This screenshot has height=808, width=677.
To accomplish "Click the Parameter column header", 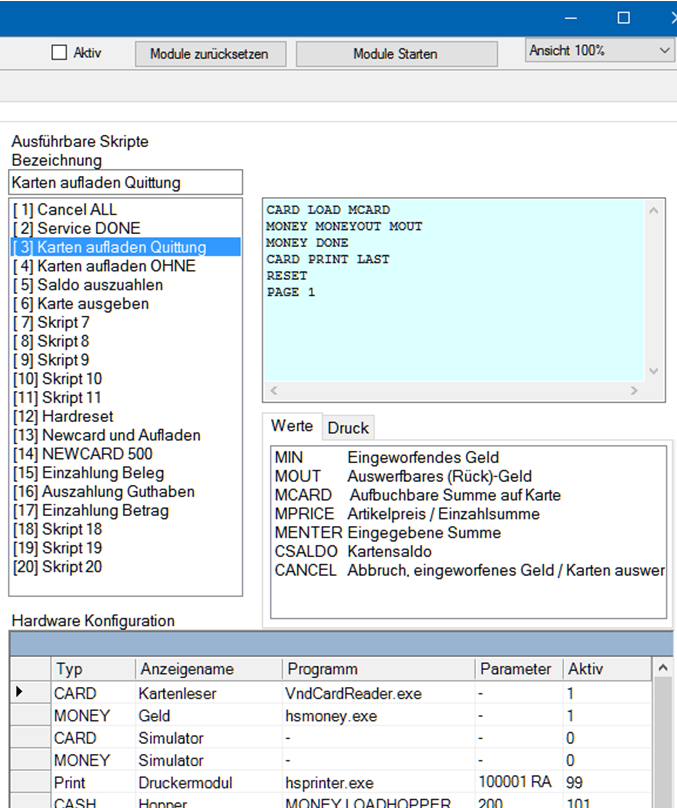I will 519,669.
